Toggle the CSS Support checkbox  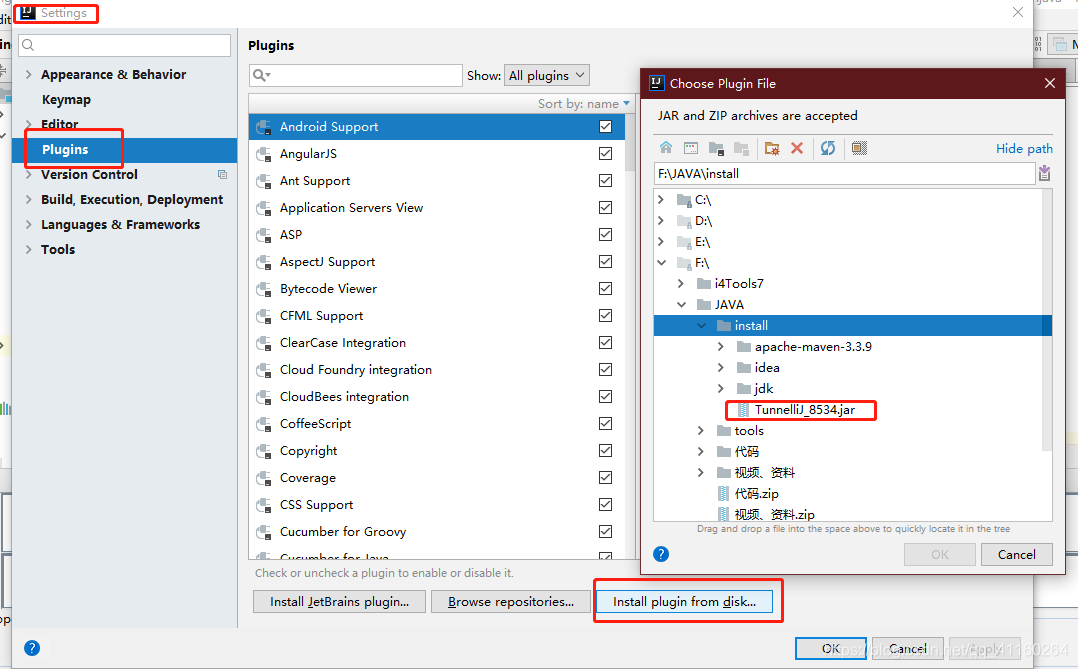tap(605, 505)
